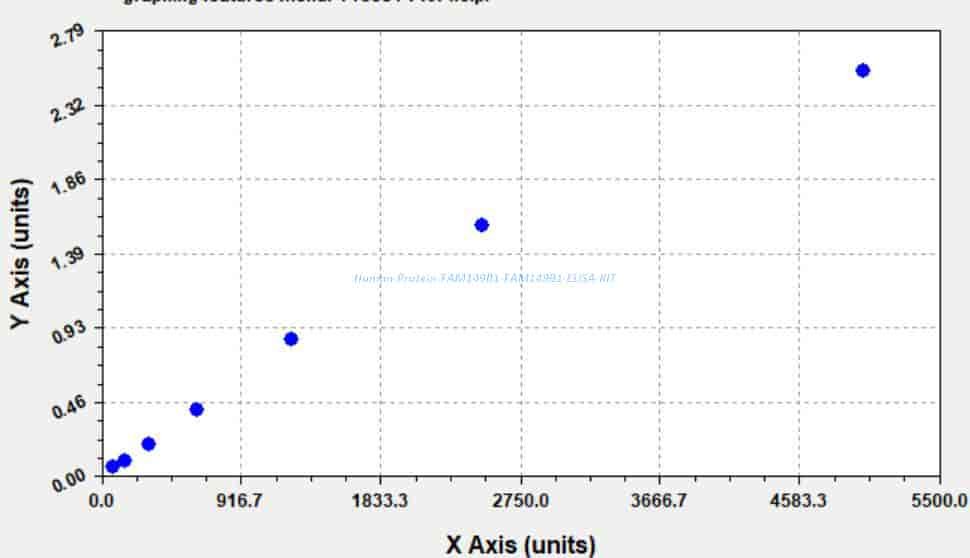
Task: Click the Y axis label '0.93'
Action: click(68, 333)
